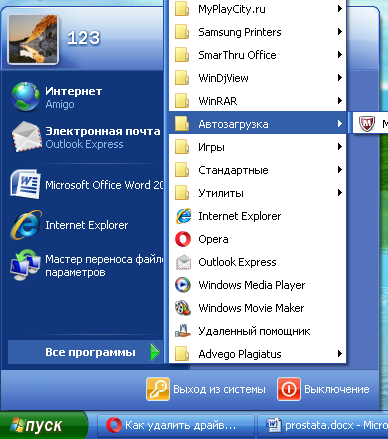Click the Opera icon on taskbar

114,425
